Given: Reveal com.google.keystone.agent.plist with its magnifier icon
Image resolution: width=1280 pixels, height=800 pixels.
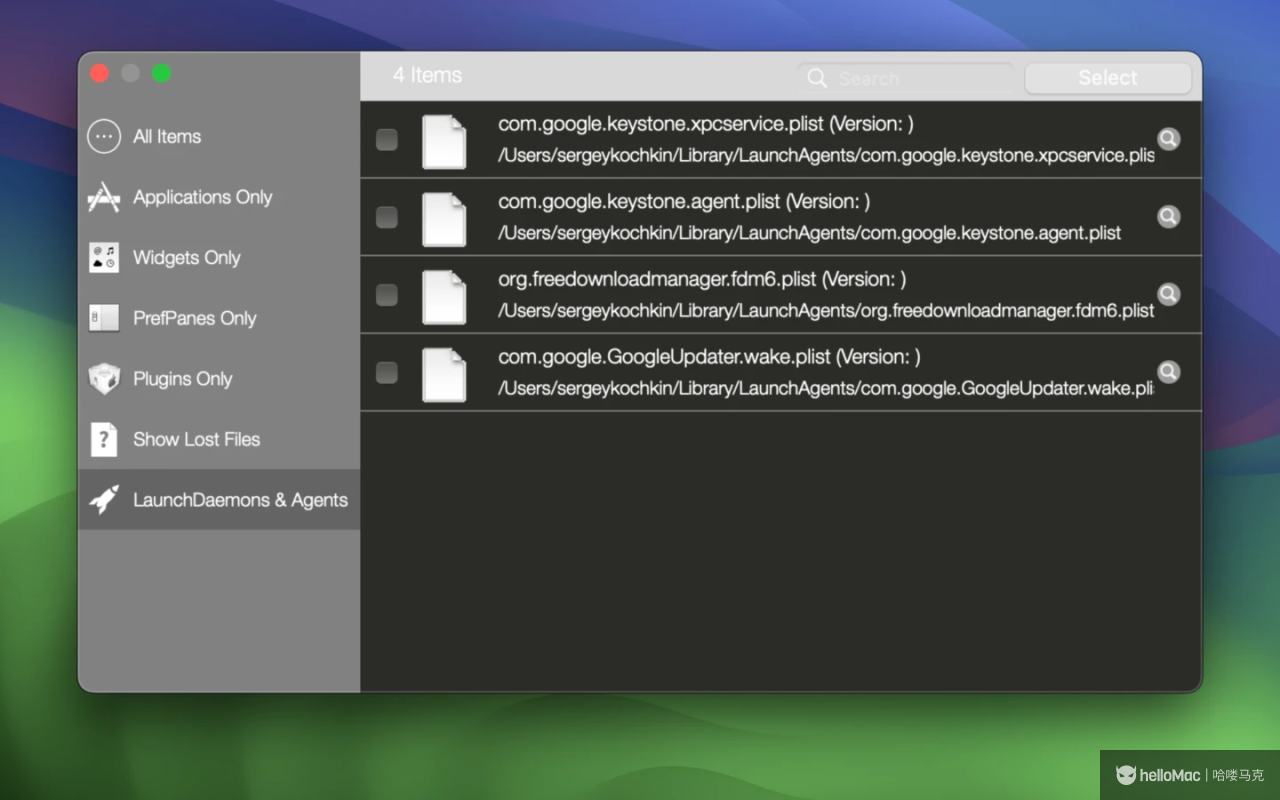Looking at the screenshot, I should click(x=1168, y=217).
